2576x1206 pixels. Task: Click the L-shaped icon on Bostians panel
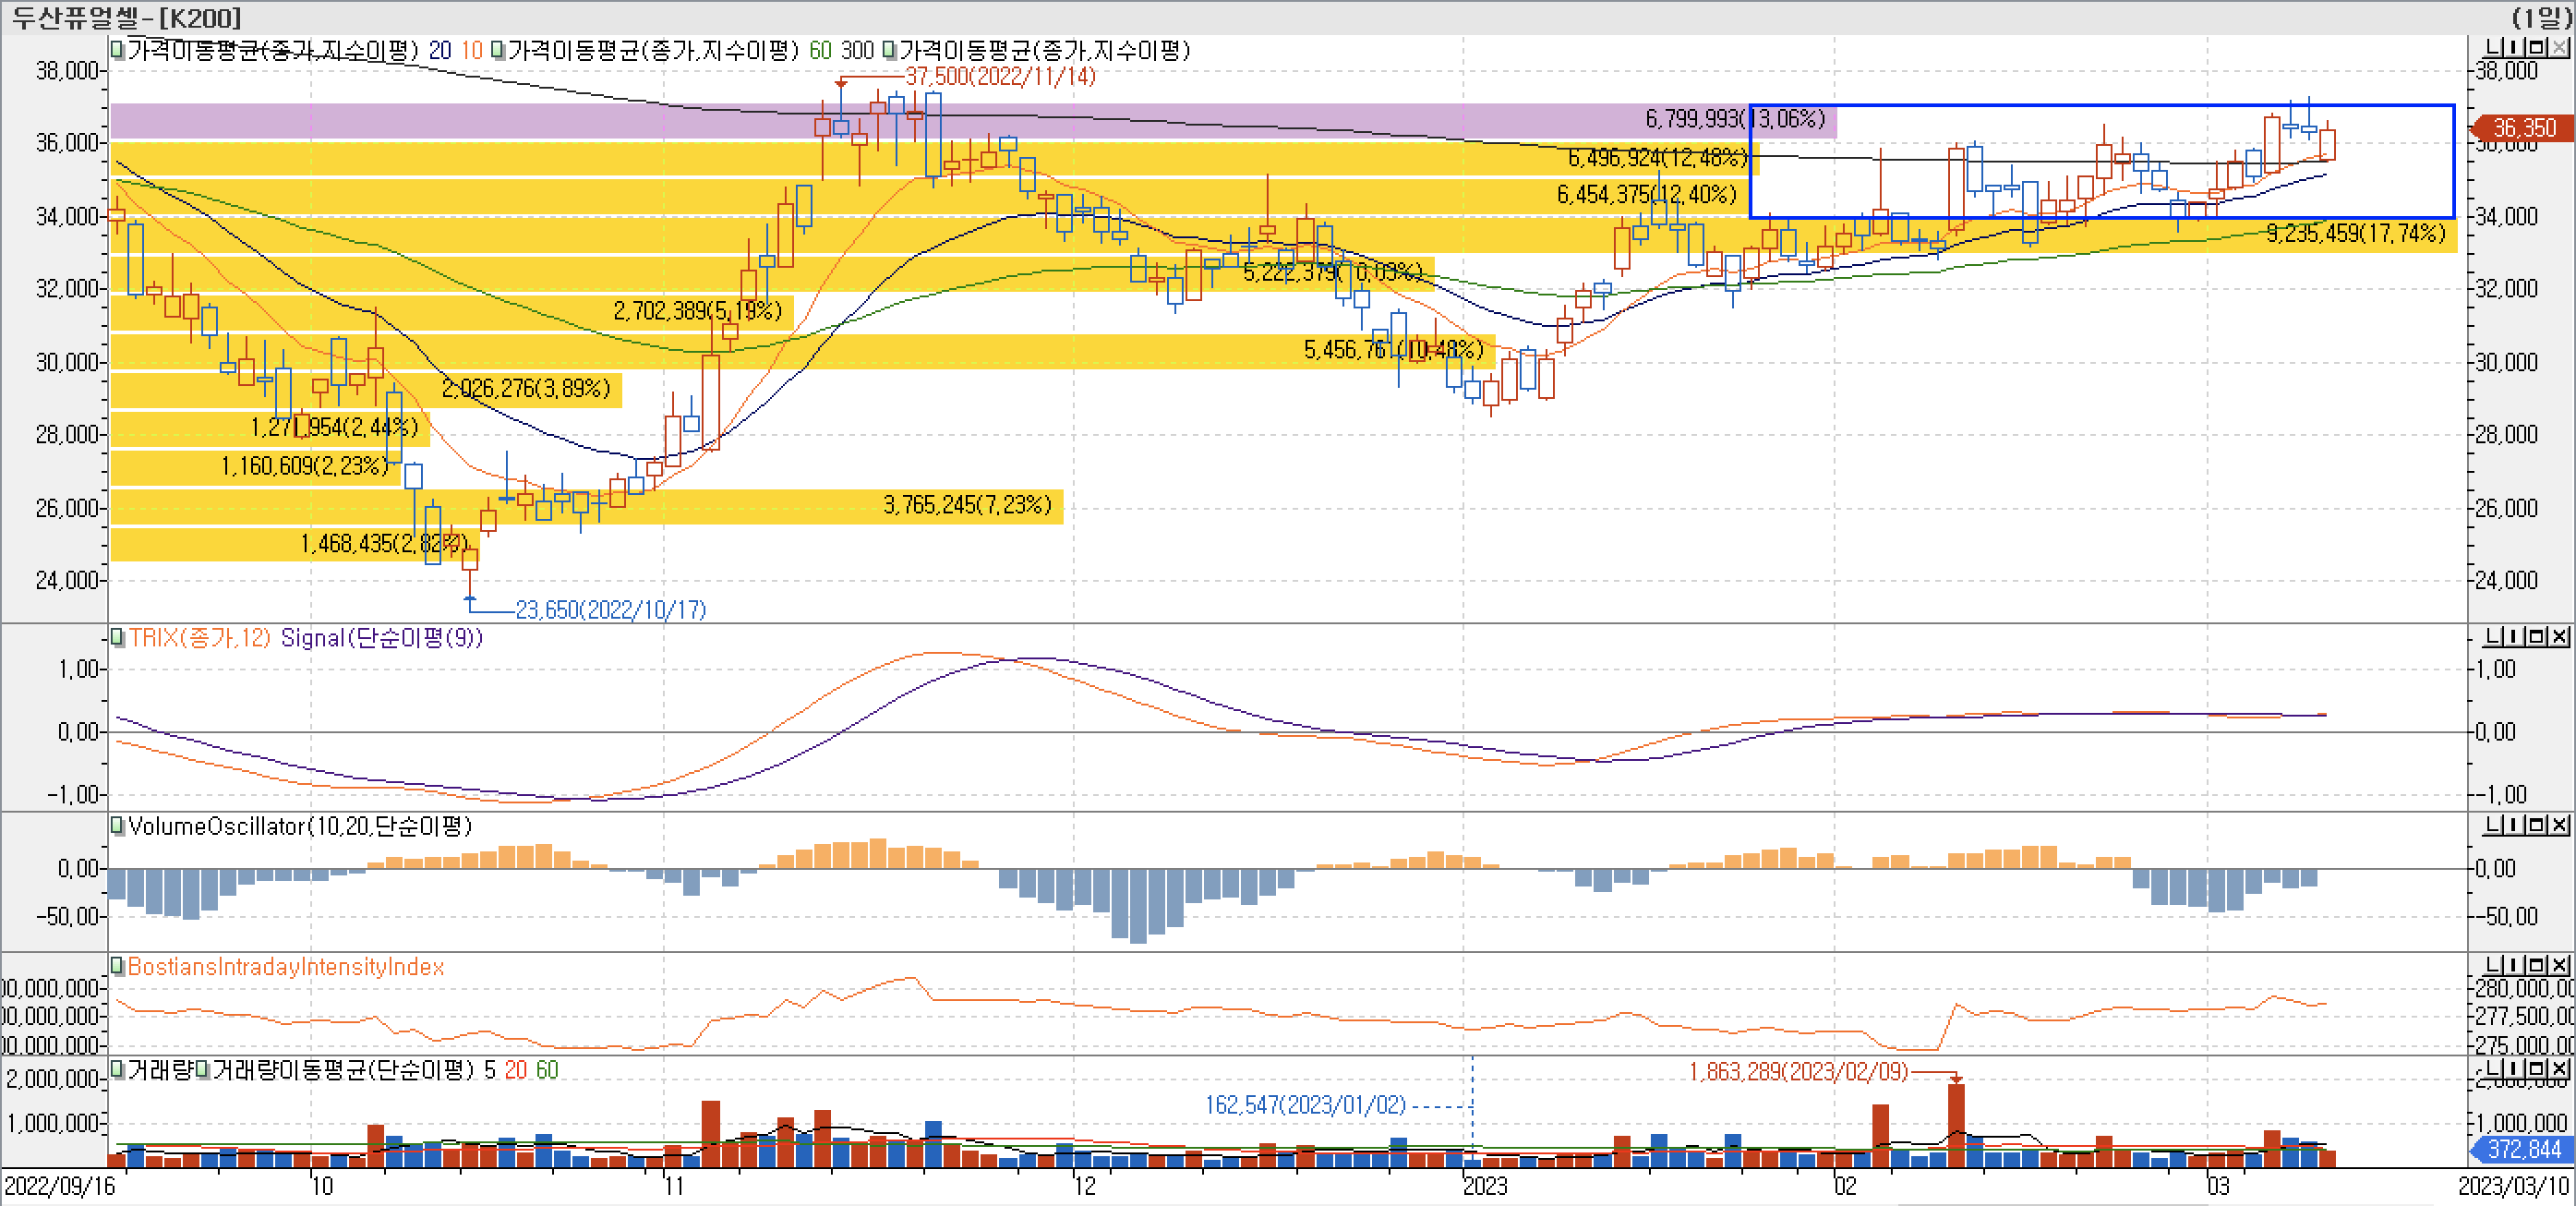(2494, 965)
